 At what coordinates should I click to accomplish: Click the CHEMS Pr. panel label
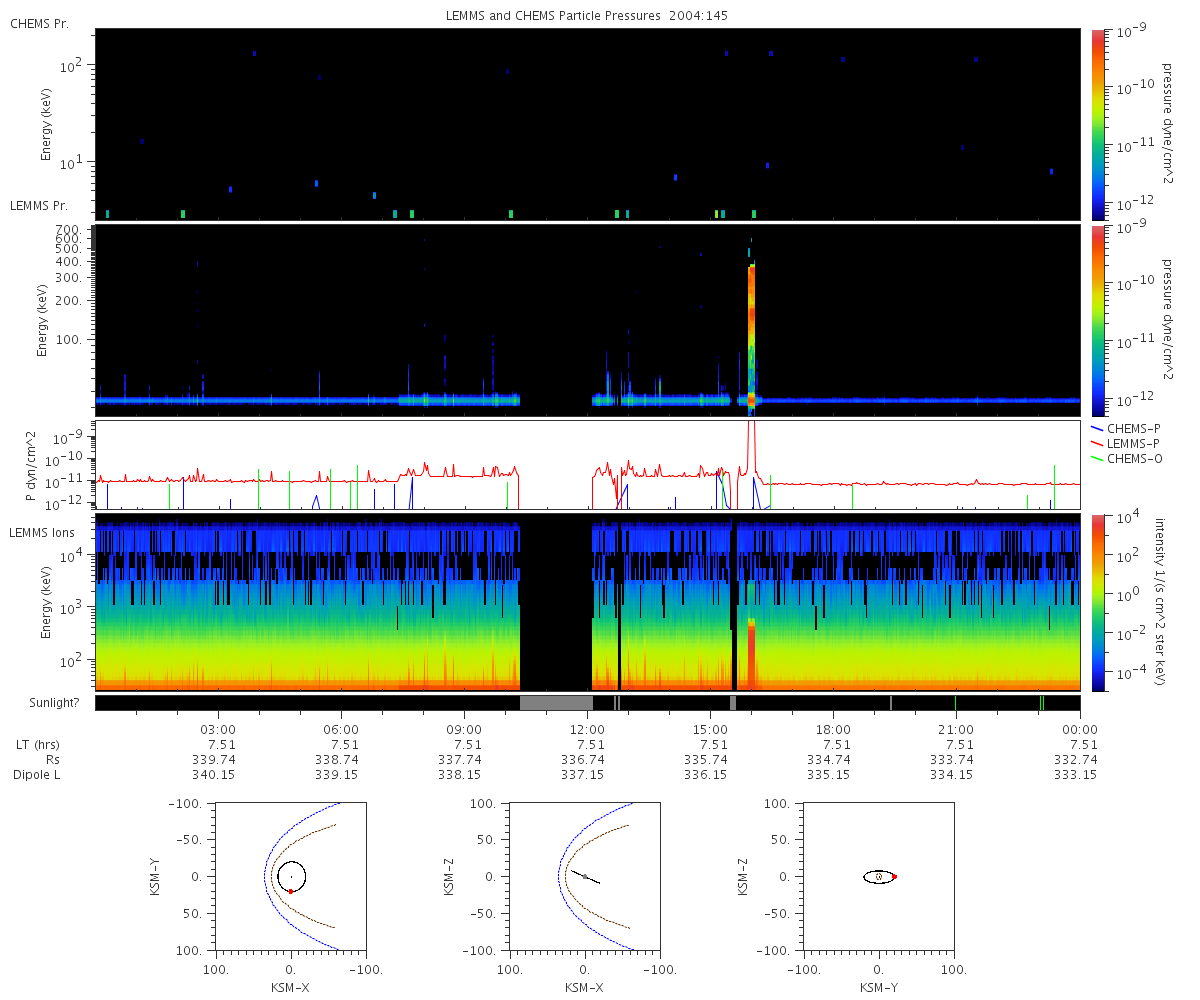39,23
